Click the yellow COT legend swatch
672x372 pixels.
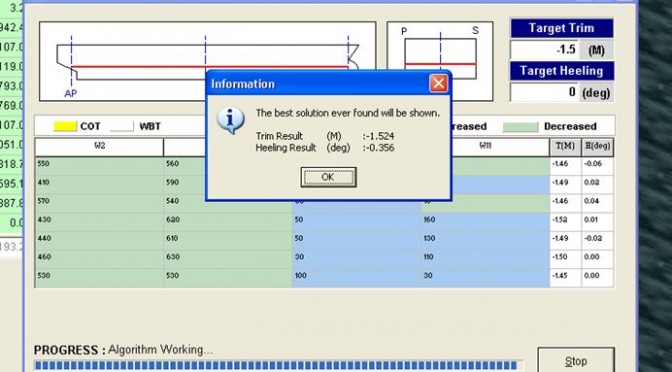click(65, 126)
